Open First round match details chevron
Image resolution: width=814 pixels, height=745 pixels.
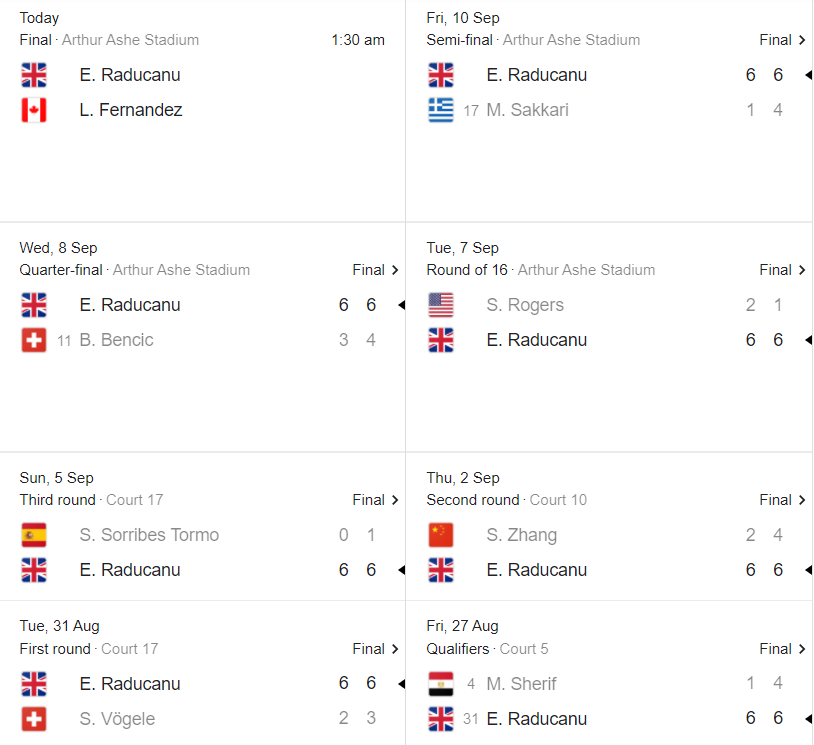(395, 649)
